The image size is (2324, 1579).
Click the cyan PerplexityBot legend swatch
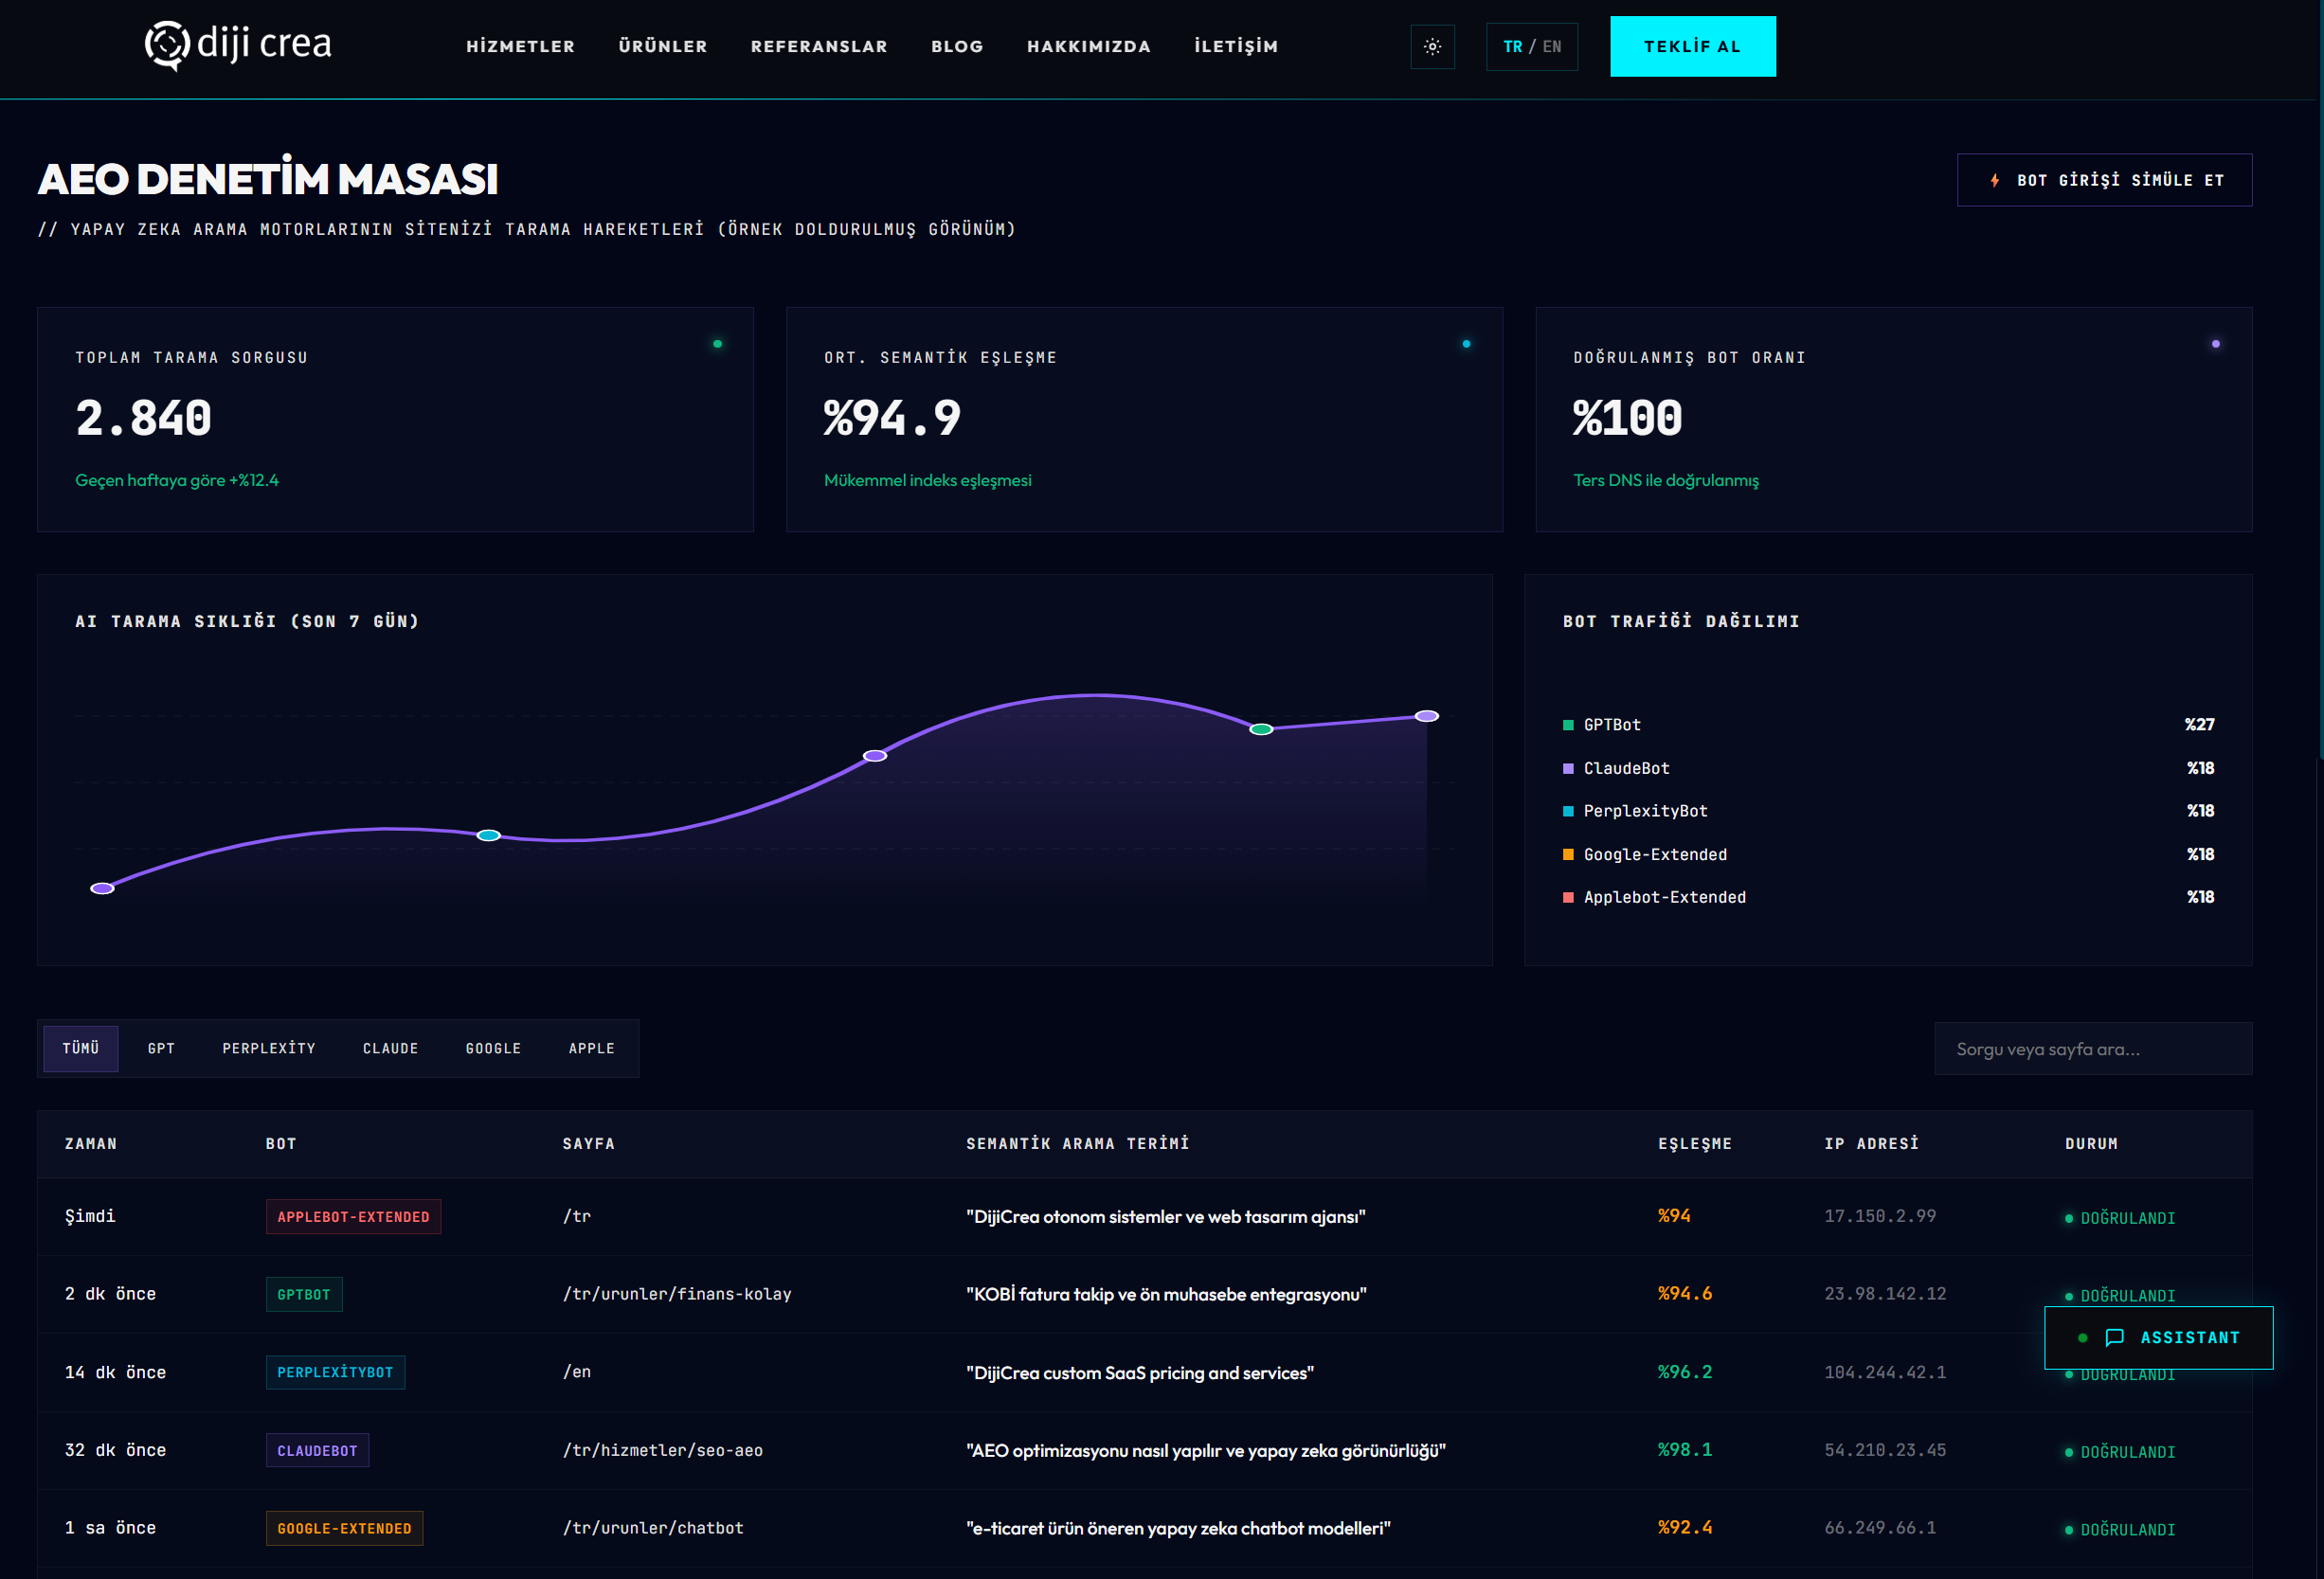coord(1567,811)
